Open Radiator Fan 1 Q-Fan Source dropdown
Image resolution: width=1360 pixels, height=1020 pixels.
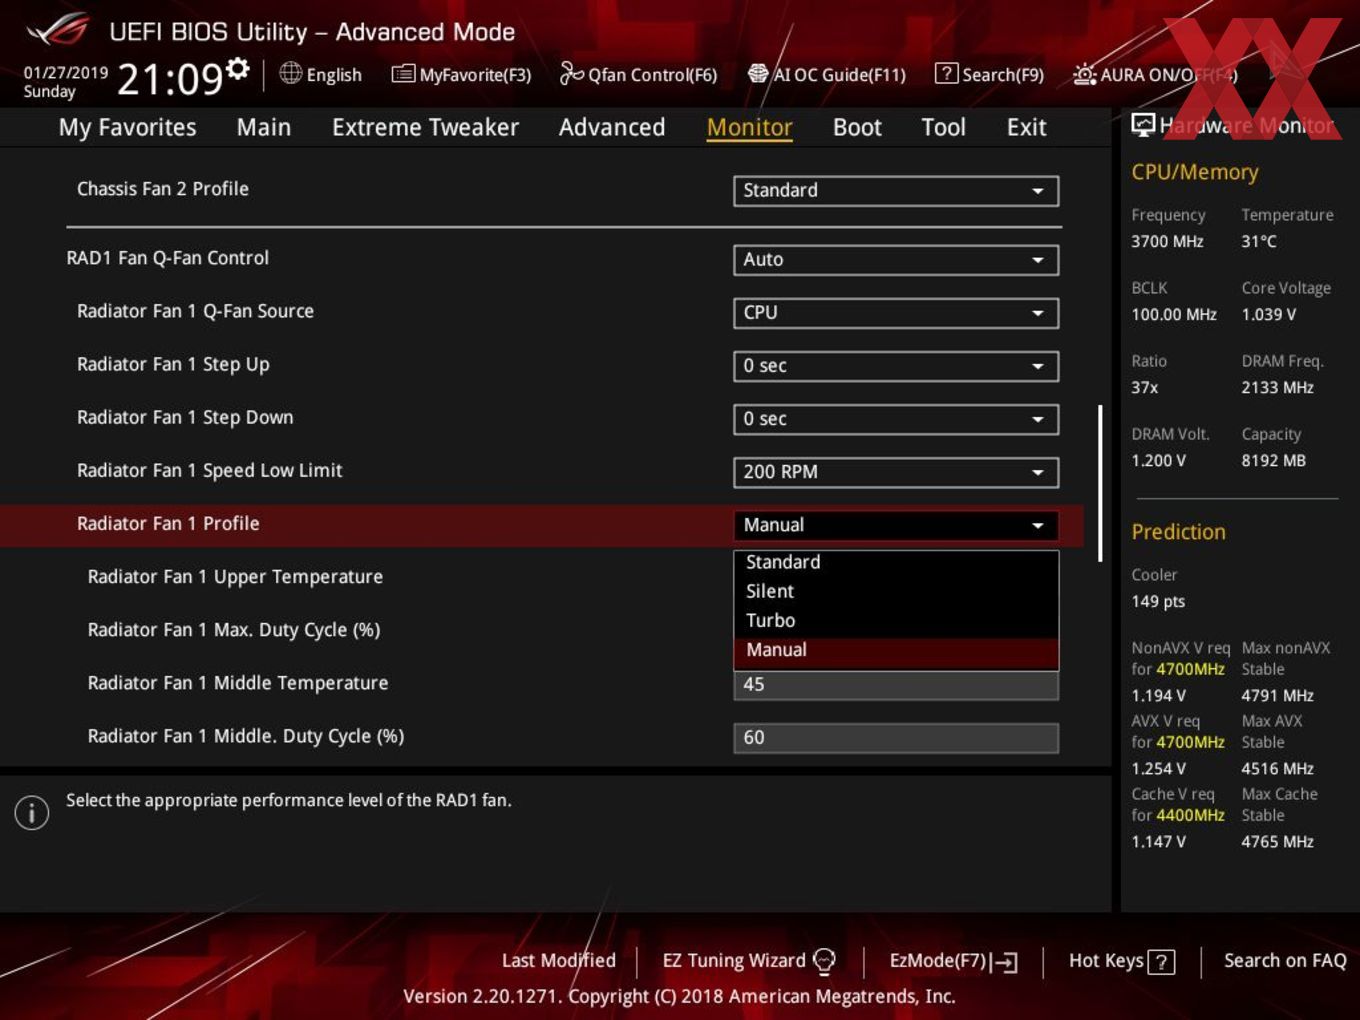896,313
